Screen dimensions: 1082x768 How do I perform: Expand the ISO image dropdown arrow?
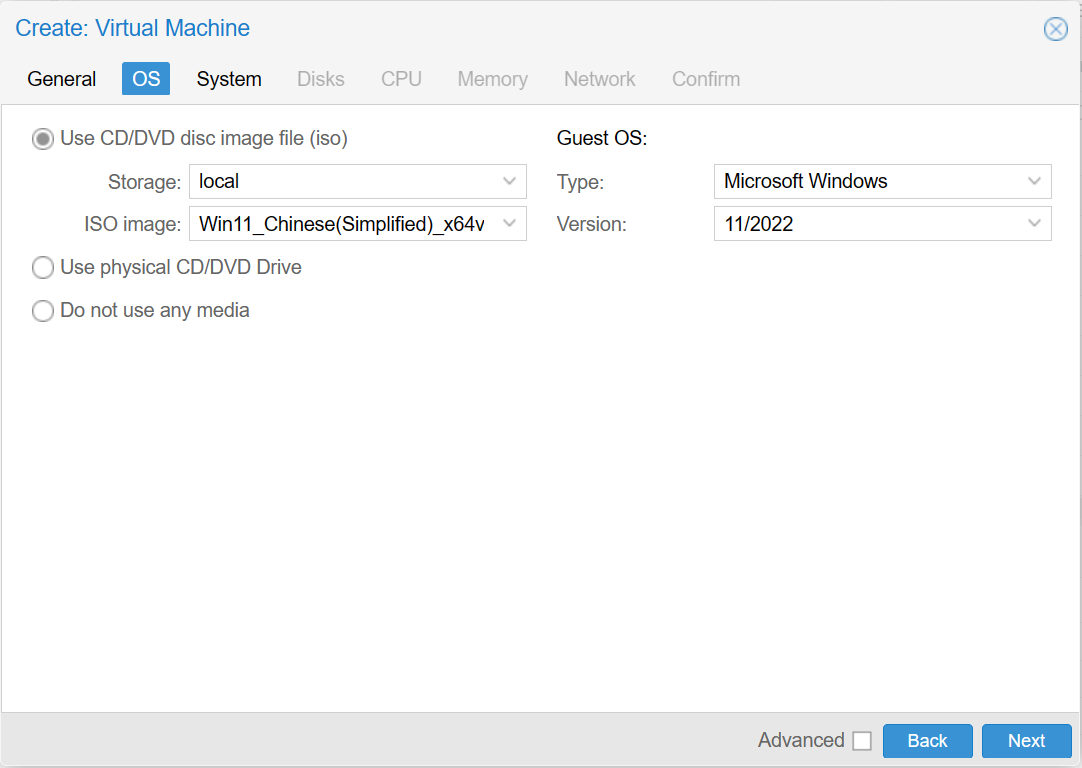(x=509, y=224)
